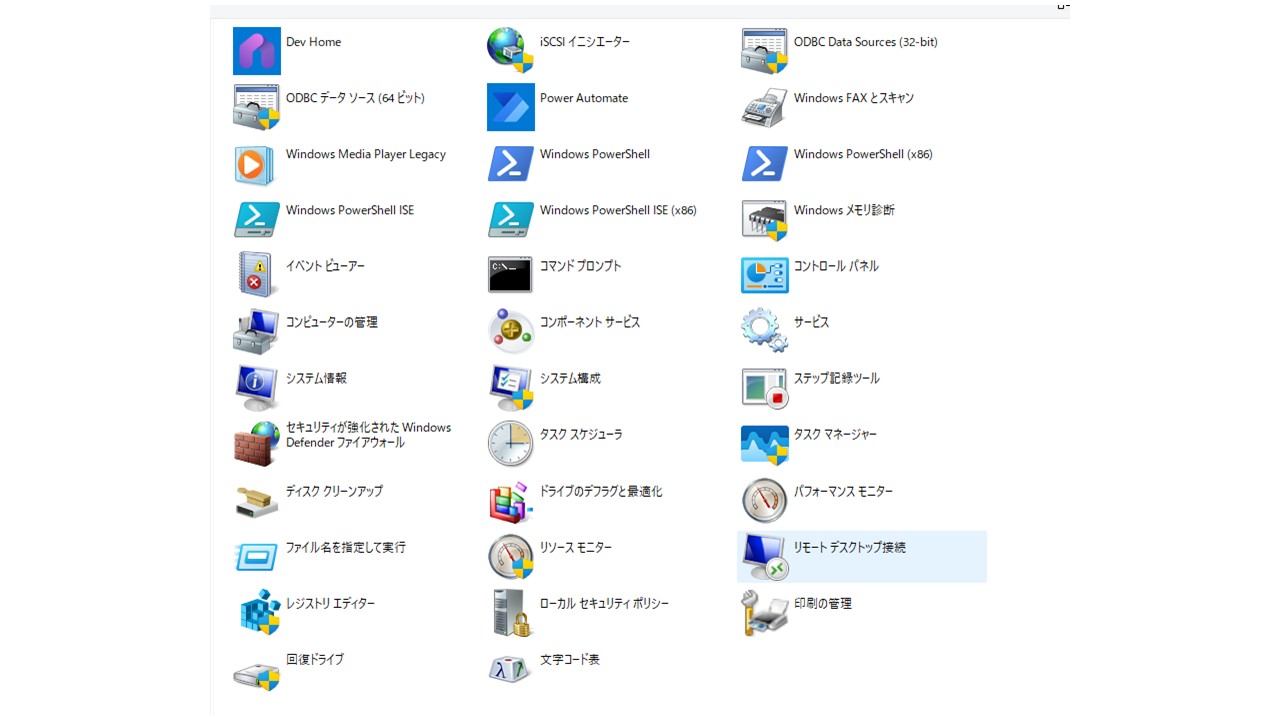
Task: Click the 'ディスク クリーンアップ' label text
Action: pos(334,491)
